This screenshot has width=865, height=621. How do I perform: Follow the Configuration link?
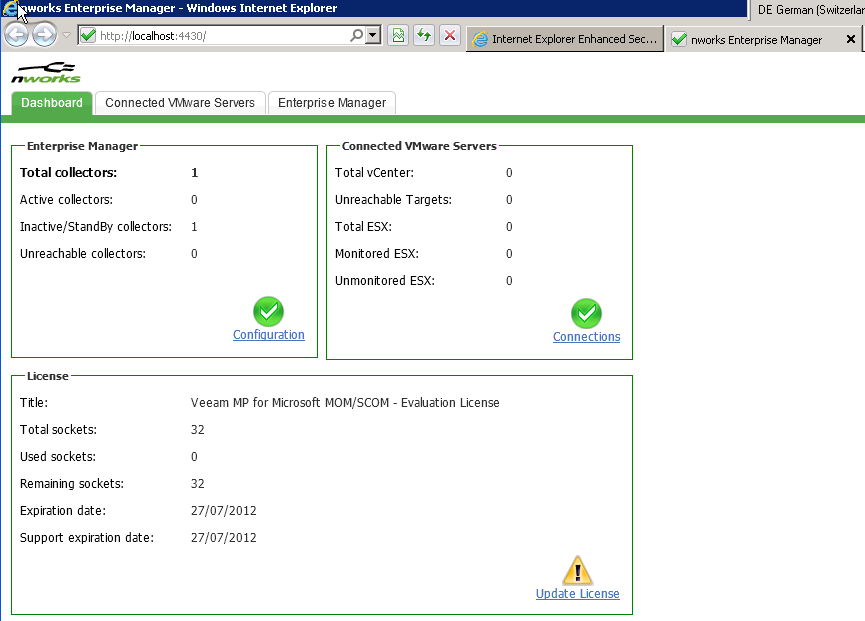pyautogui.click(x=269, y=335)
